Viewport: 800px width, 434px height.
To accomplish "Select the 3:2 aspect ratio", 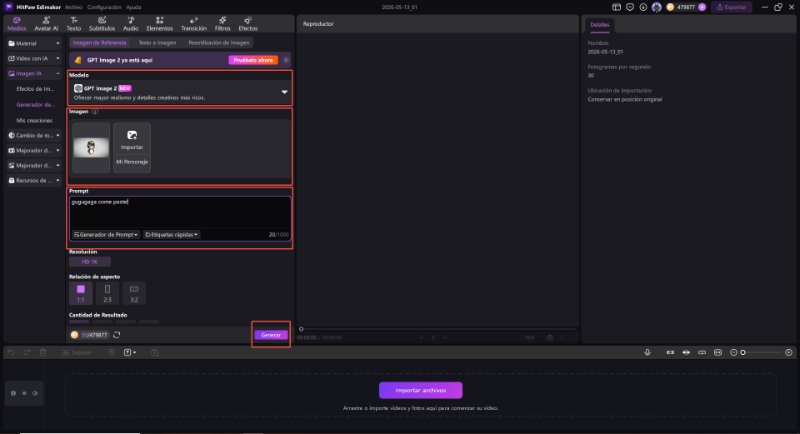I will (134, 293).
